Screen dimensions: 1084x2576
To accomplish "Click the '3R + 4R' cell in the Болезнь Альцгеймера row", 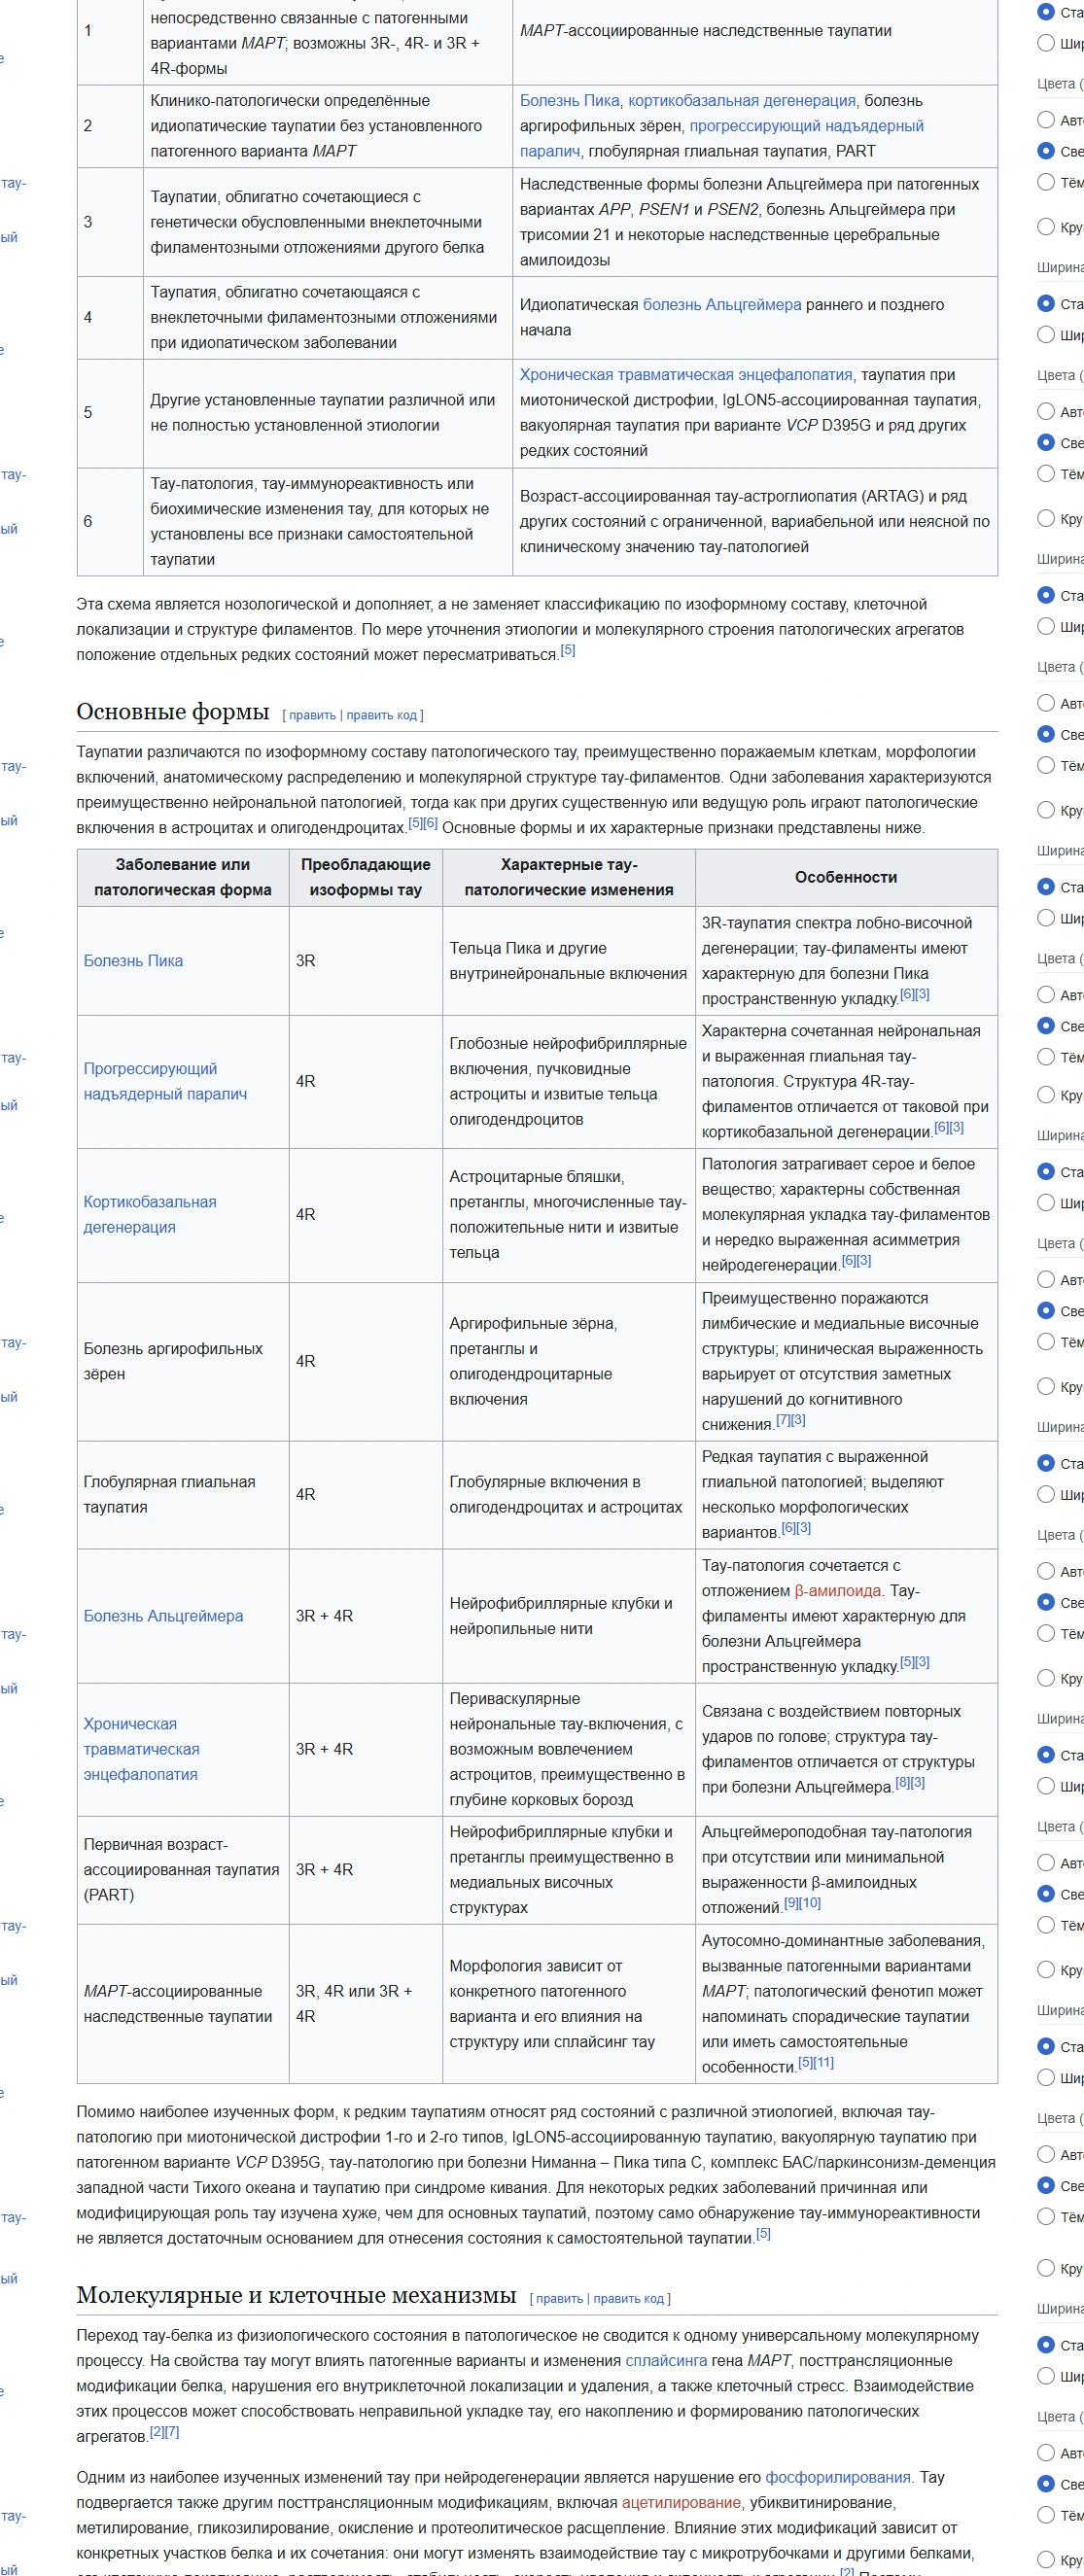I will point(366,1616).
